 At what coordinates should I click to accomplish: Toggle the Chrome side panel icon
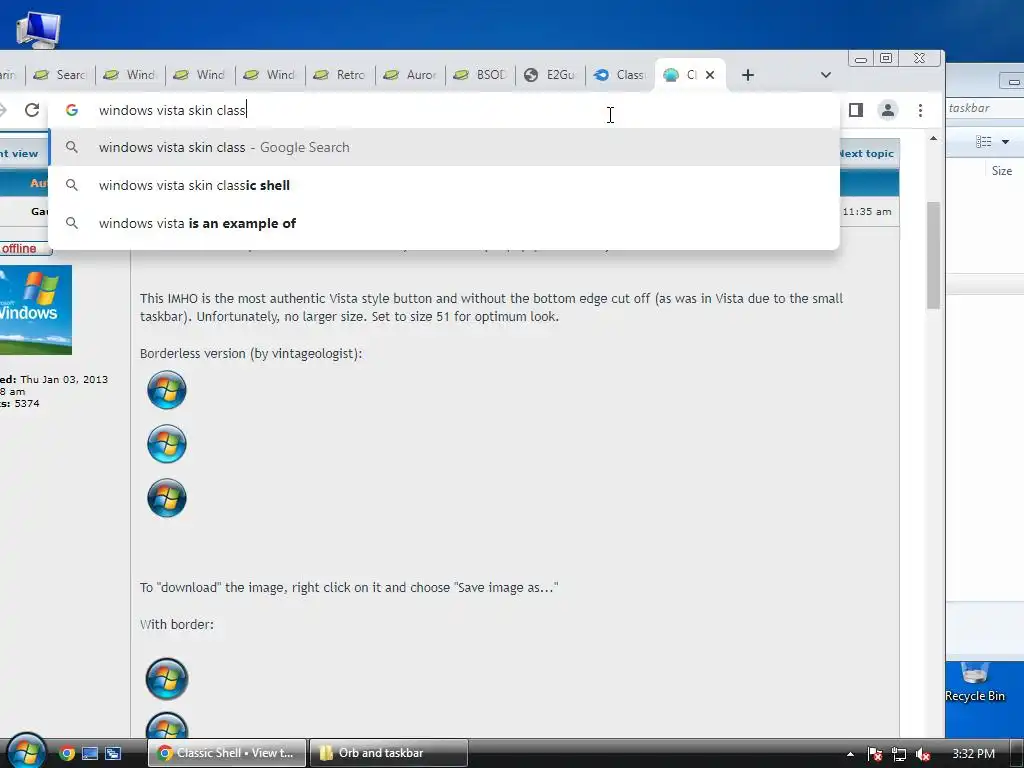[856, 110]
